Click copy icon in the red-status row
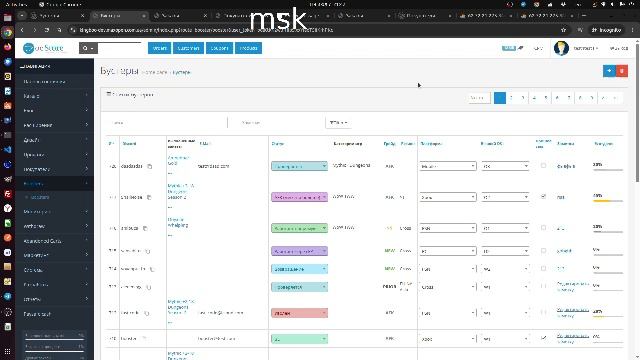This screenshot has height=360, width=640. [x=147, y=313]
